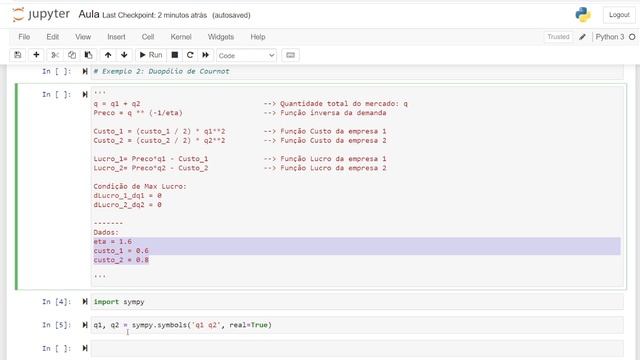Click the 'In [5]:' prompt label
This screenshot has height=360, width=640.
pos(56,325)
